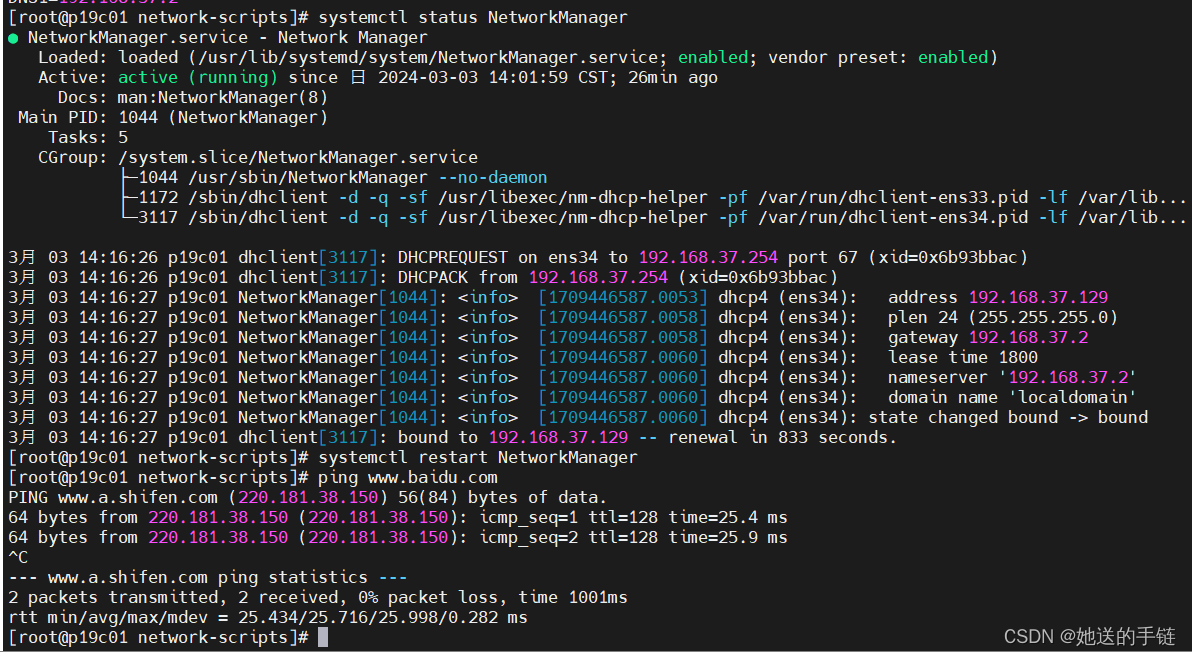Image resolution: width=1192 pixels, height=657 pixels.
Task: Select the gateway 192.168.37.2
Action: pos(1028,337)
